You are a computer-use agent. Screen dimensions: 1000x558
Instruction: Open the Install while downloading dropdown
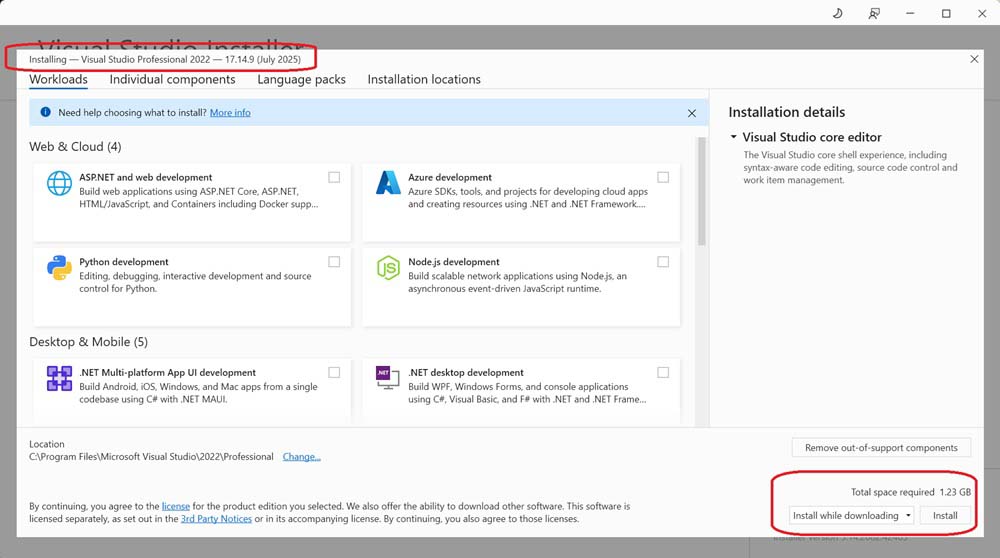click(x=852, y=516)
